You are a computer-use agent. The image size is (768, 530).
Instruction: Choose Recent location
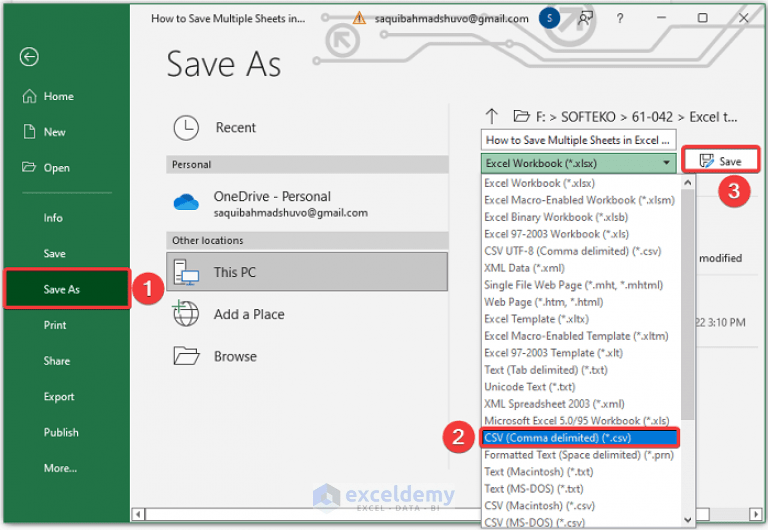307,128
